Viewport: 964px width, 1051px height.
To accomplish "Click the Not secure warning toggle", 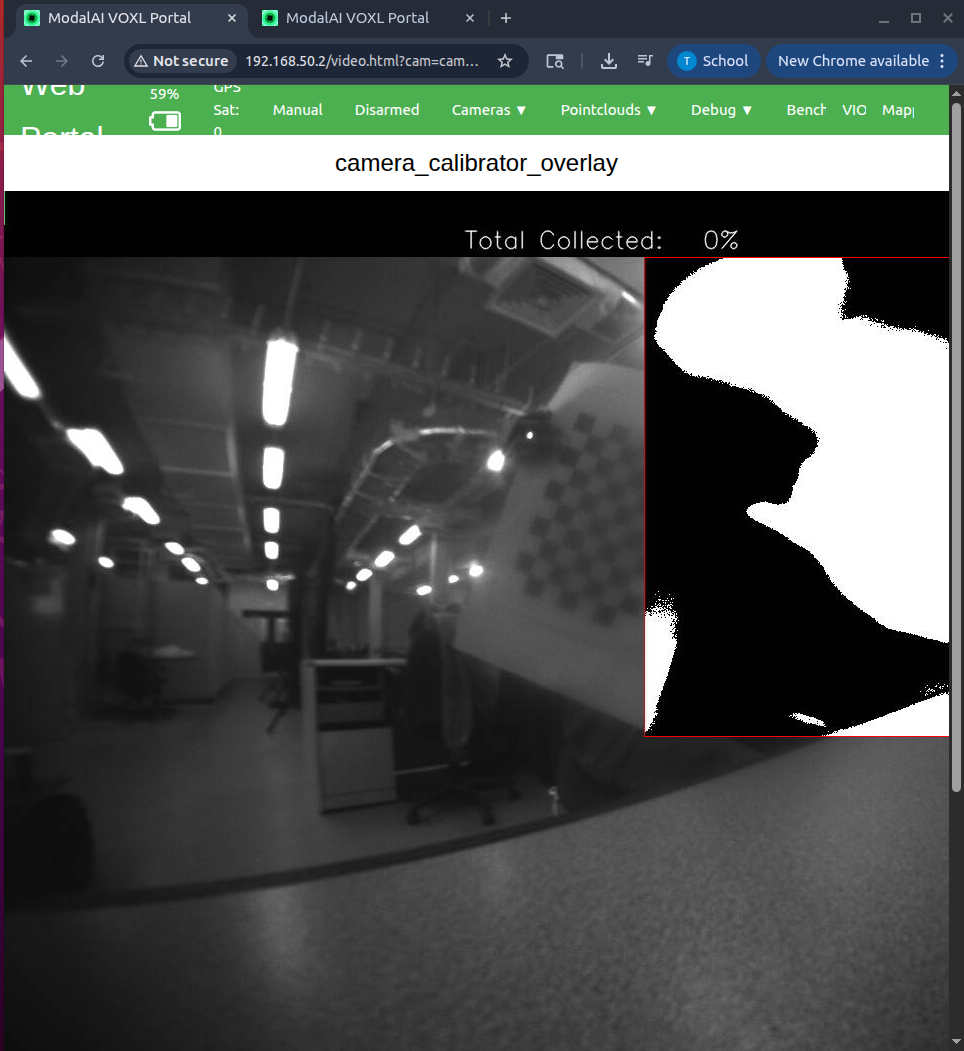I will pos(181,61).
